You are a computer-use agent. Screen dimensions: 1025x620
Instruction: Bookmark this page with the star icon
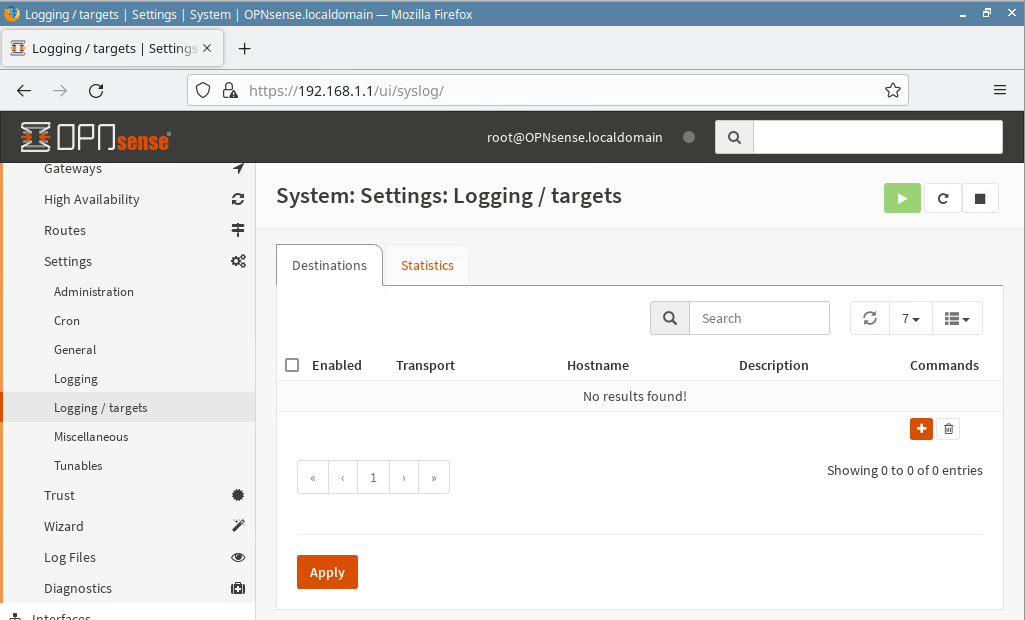[892, 90]
